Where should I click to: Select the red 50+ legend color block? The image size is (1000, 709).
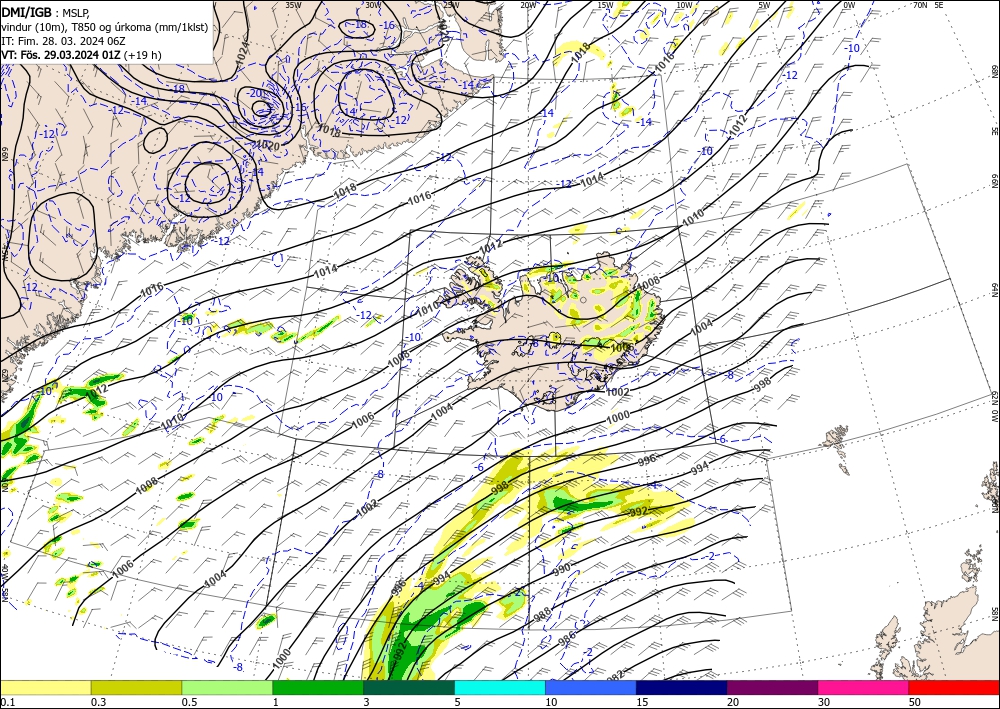pyautogui.click(x=954, y=687)
